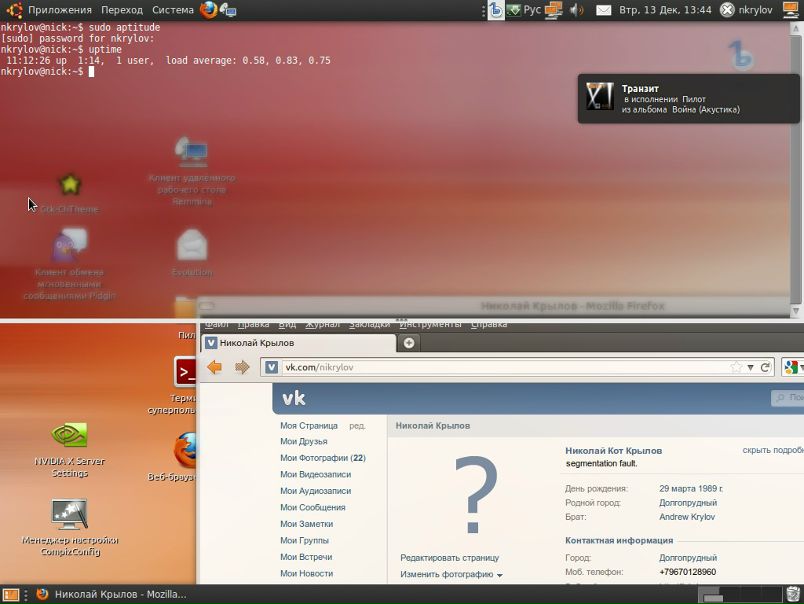This screenshot has width=804, height=604.
Task: Reload the page in Firefox
Action: point(766,367)
